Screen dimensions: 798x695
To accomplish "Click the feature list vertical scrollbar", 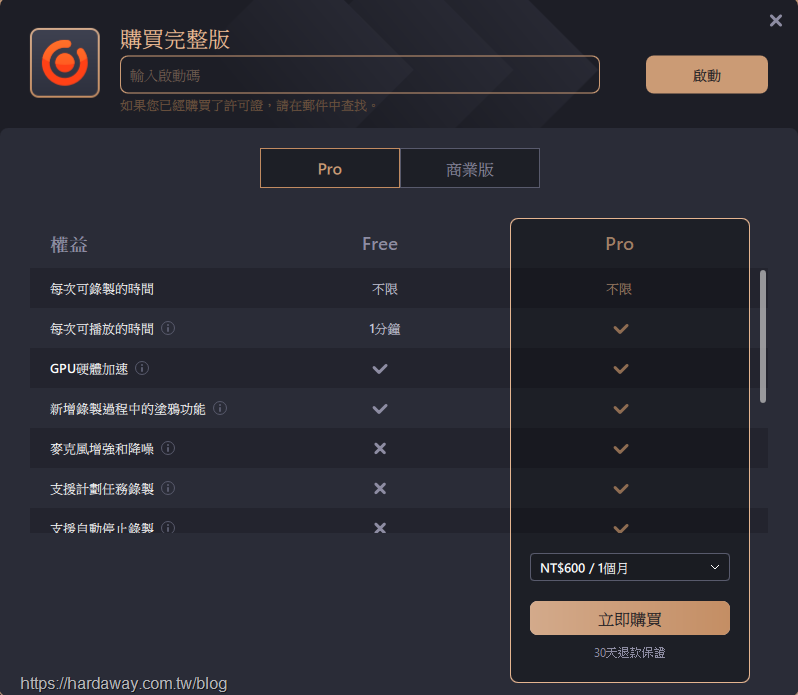I will coord(762,336).
